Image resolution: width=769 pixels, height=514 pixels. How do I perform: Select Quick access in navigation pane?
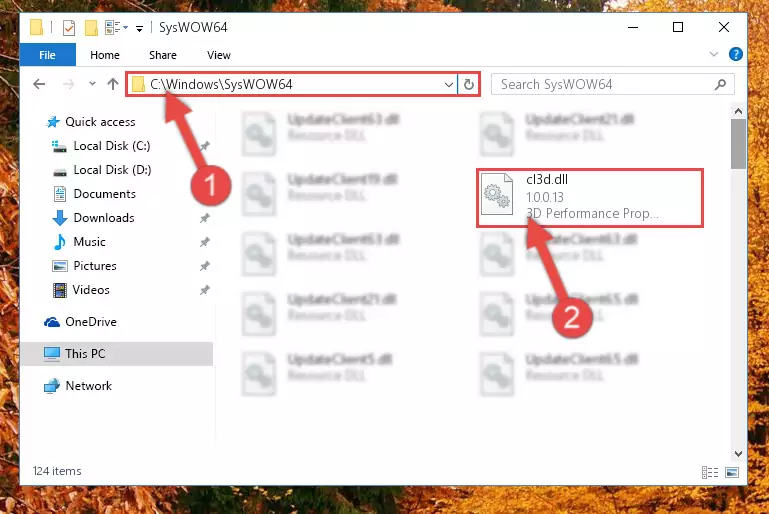coord(100,122)
